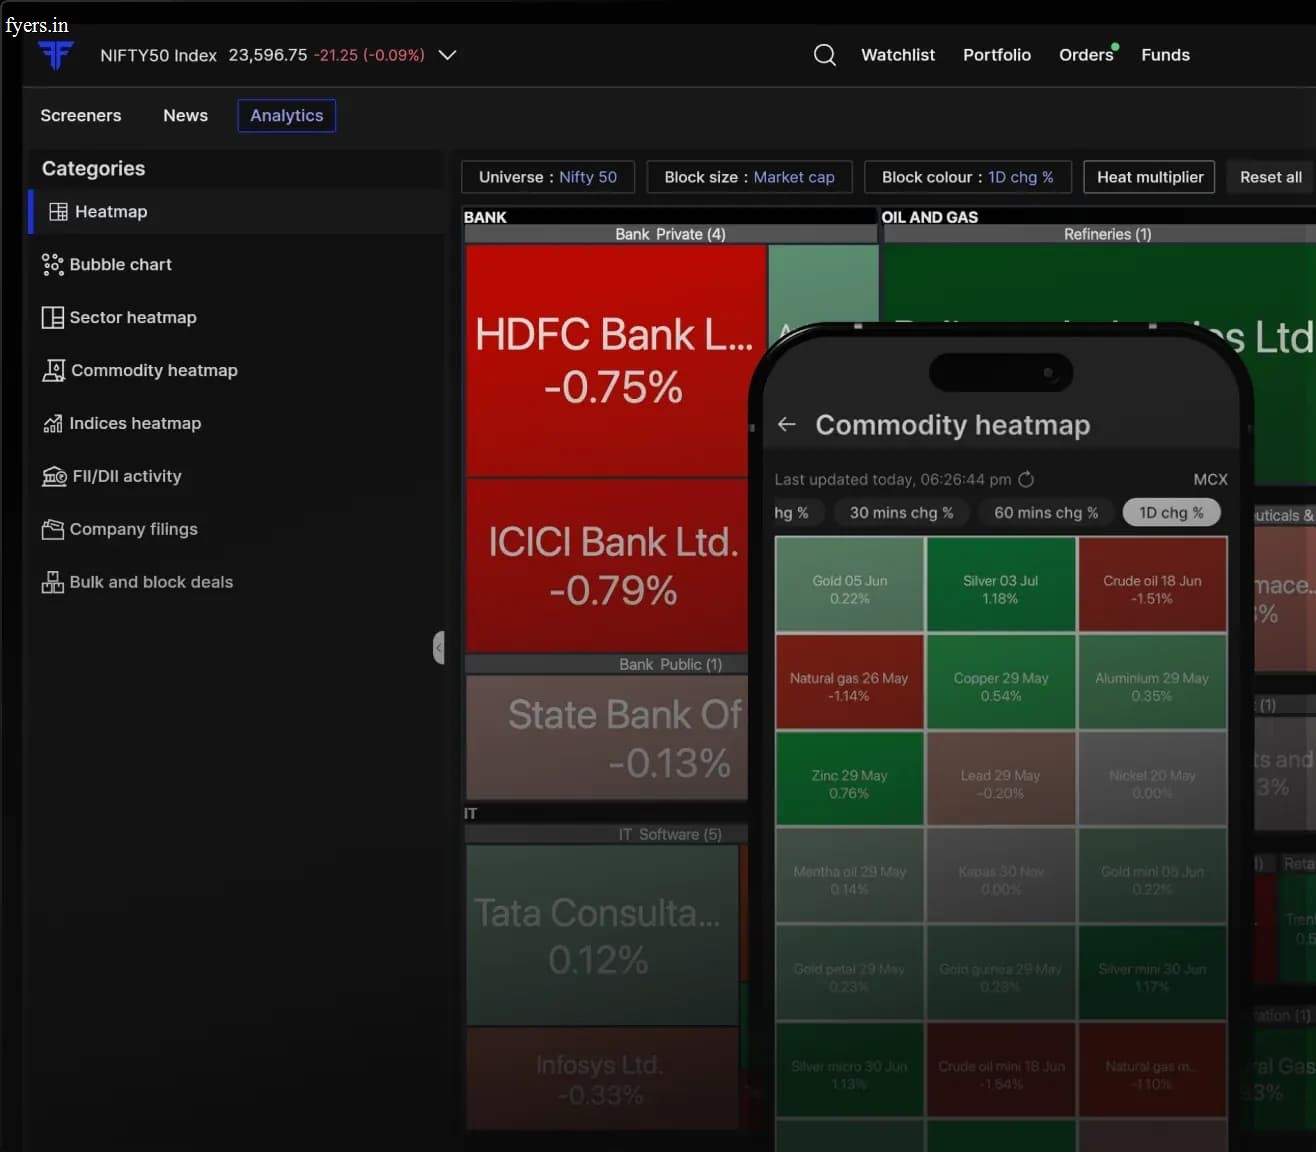Tap the back arrow on phone screen

[787, 424]
